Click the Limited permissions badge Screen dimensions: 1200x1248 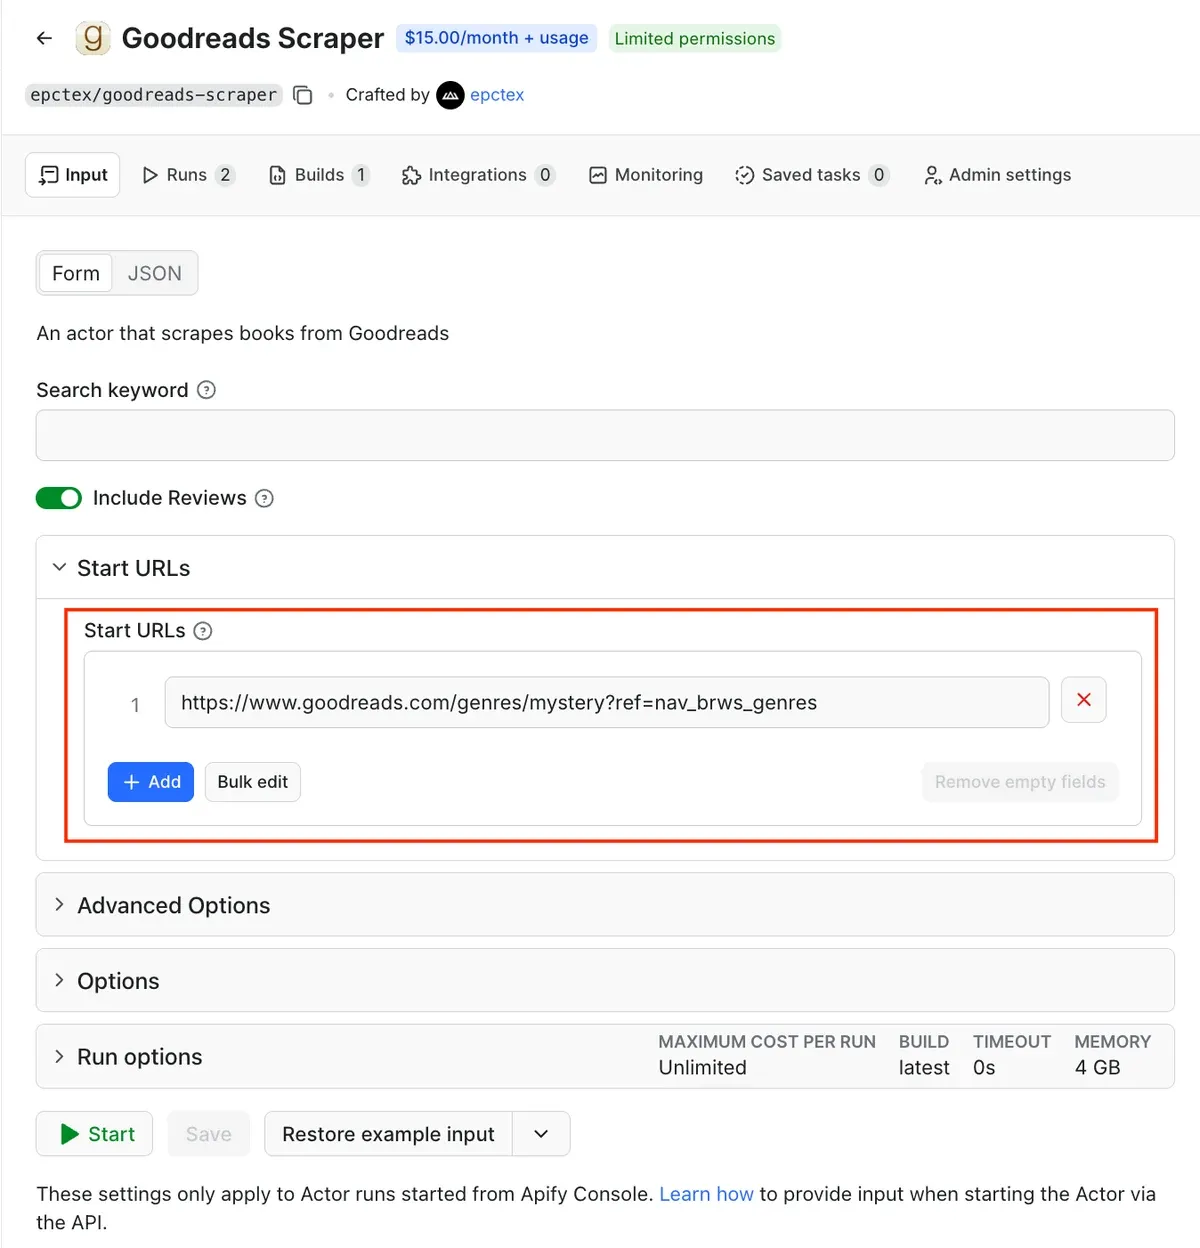pos(695,39)
